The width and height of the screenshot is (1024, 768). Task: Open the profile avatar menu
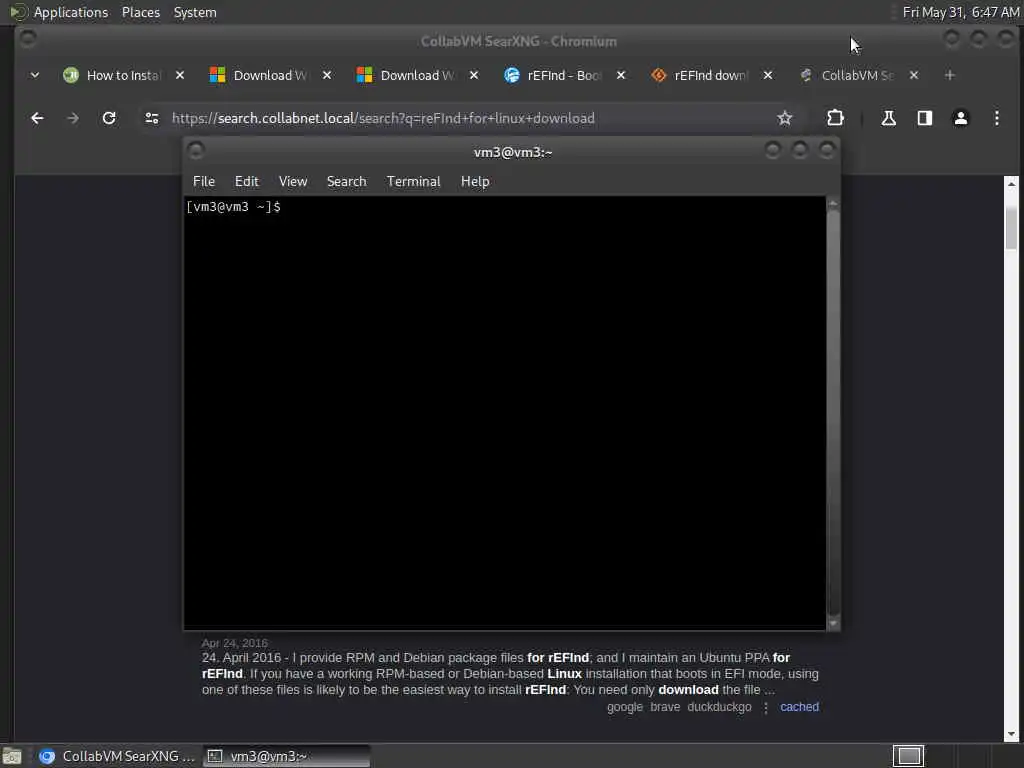pyautogui.click(x=961, y=118)
